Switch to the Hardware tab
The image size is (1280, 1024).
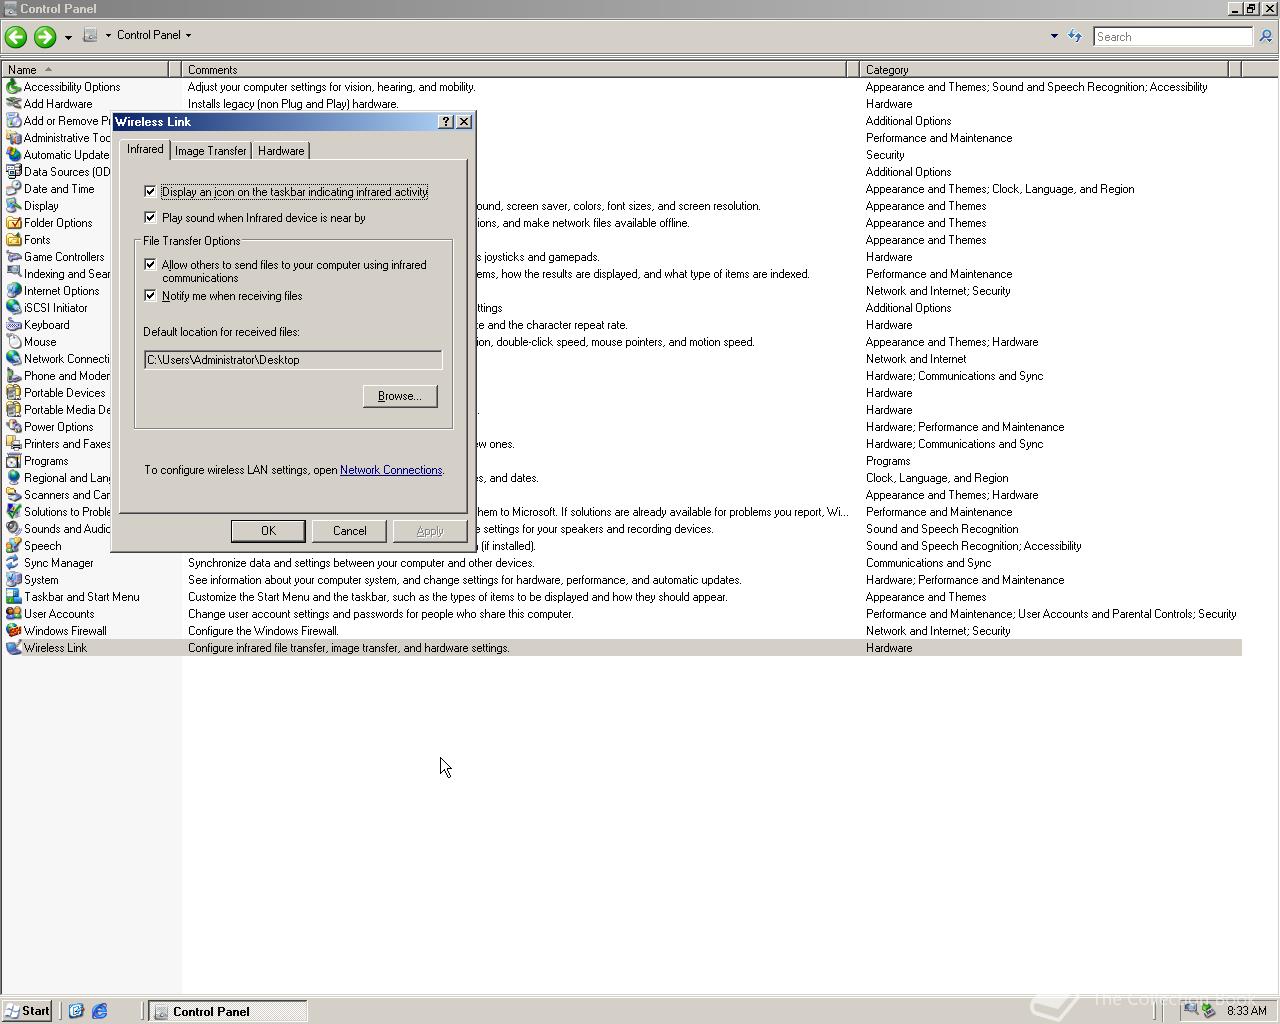281,151
